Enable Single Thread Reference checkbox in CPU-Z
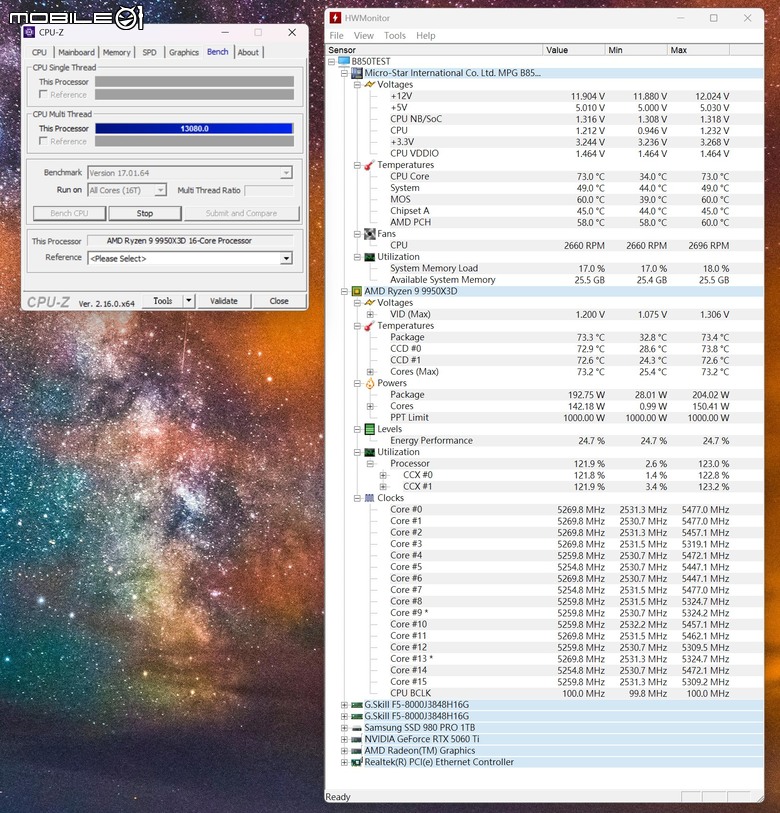 [44, 94]
